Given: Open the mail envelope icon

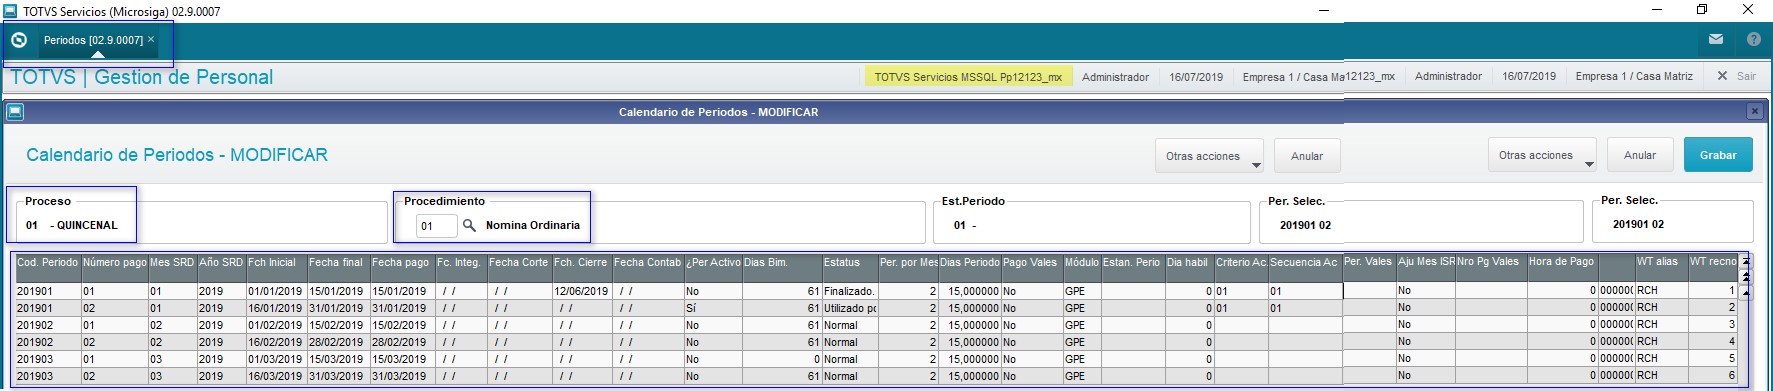Looking at the screenshot, I should [x=1716, y=40].
